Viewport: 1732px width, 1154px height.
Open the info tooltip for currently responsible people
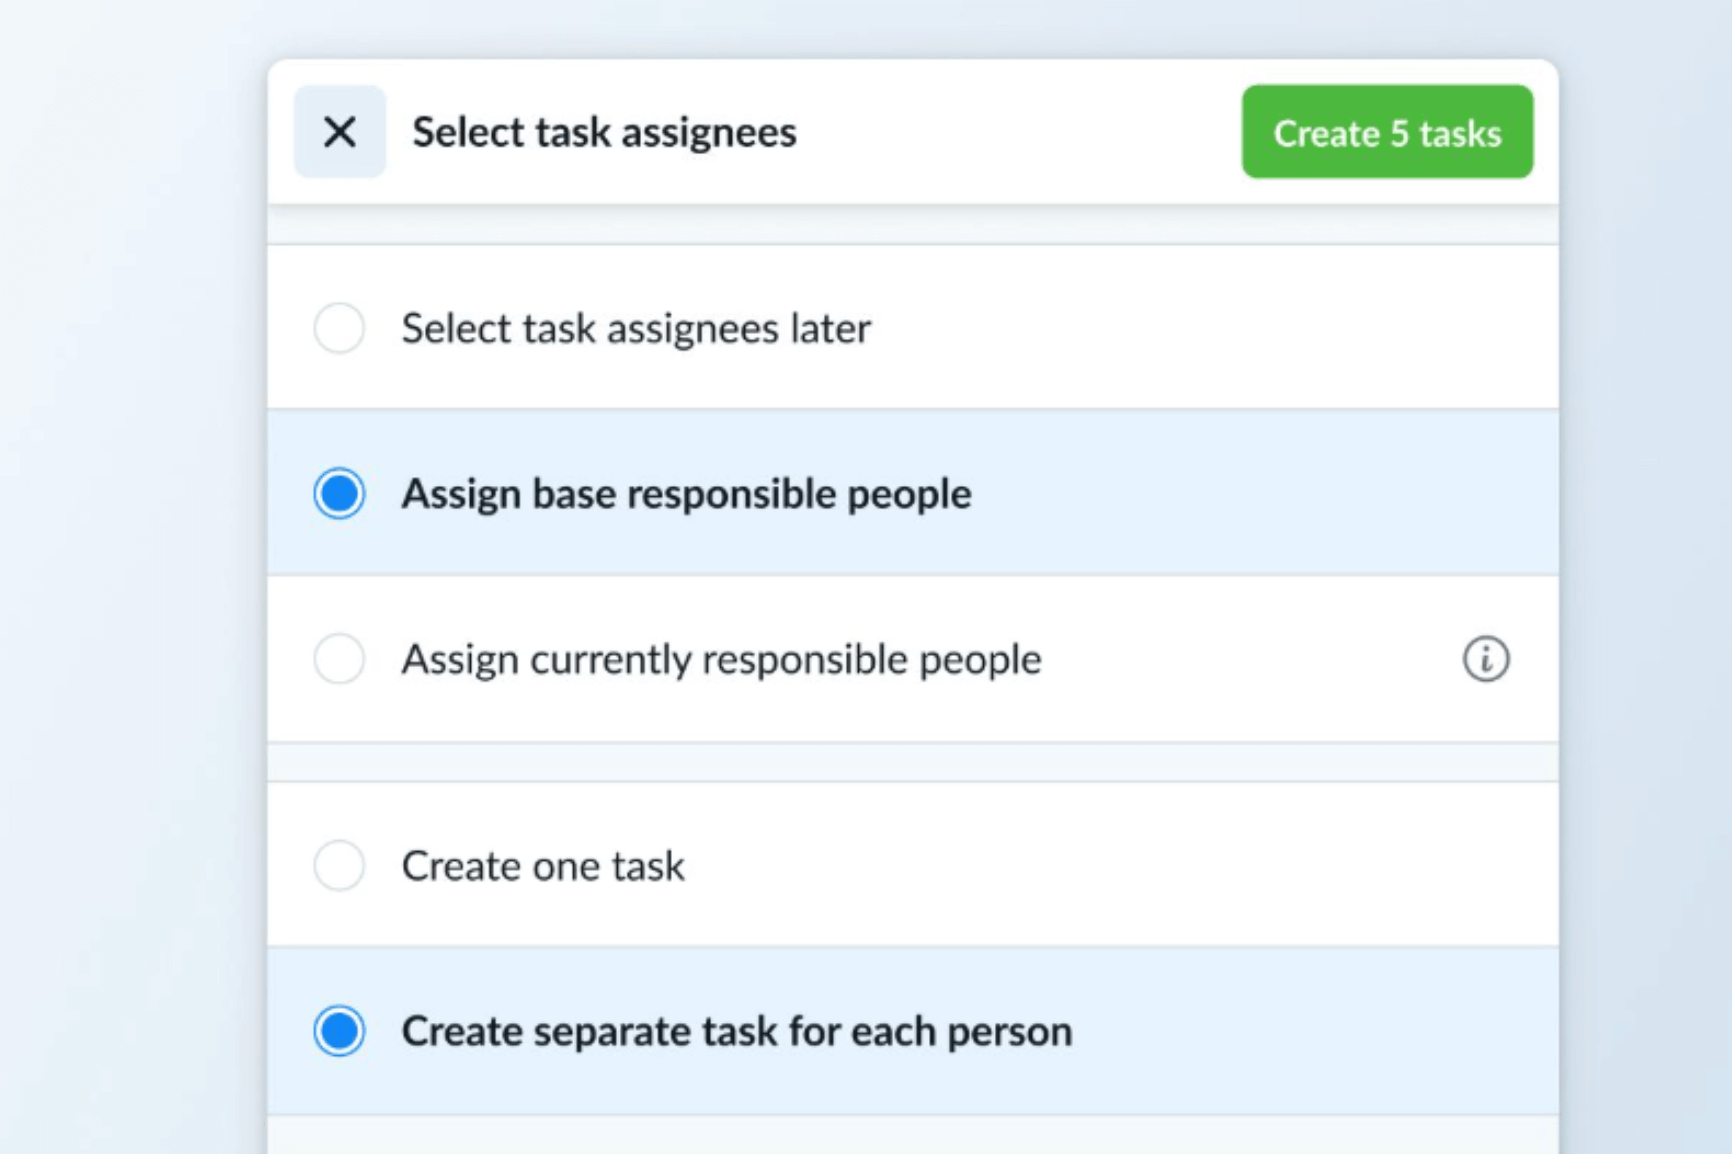pyautogui.click(x=1484, y=658)
